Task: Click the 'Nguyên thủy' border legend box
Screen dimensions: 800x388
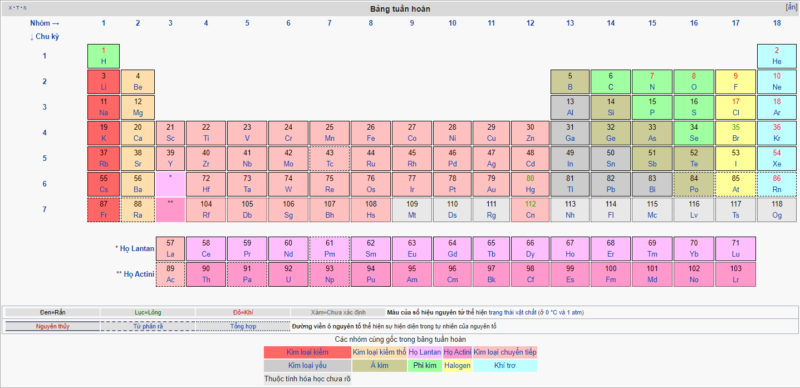Action: pos(53,326)
